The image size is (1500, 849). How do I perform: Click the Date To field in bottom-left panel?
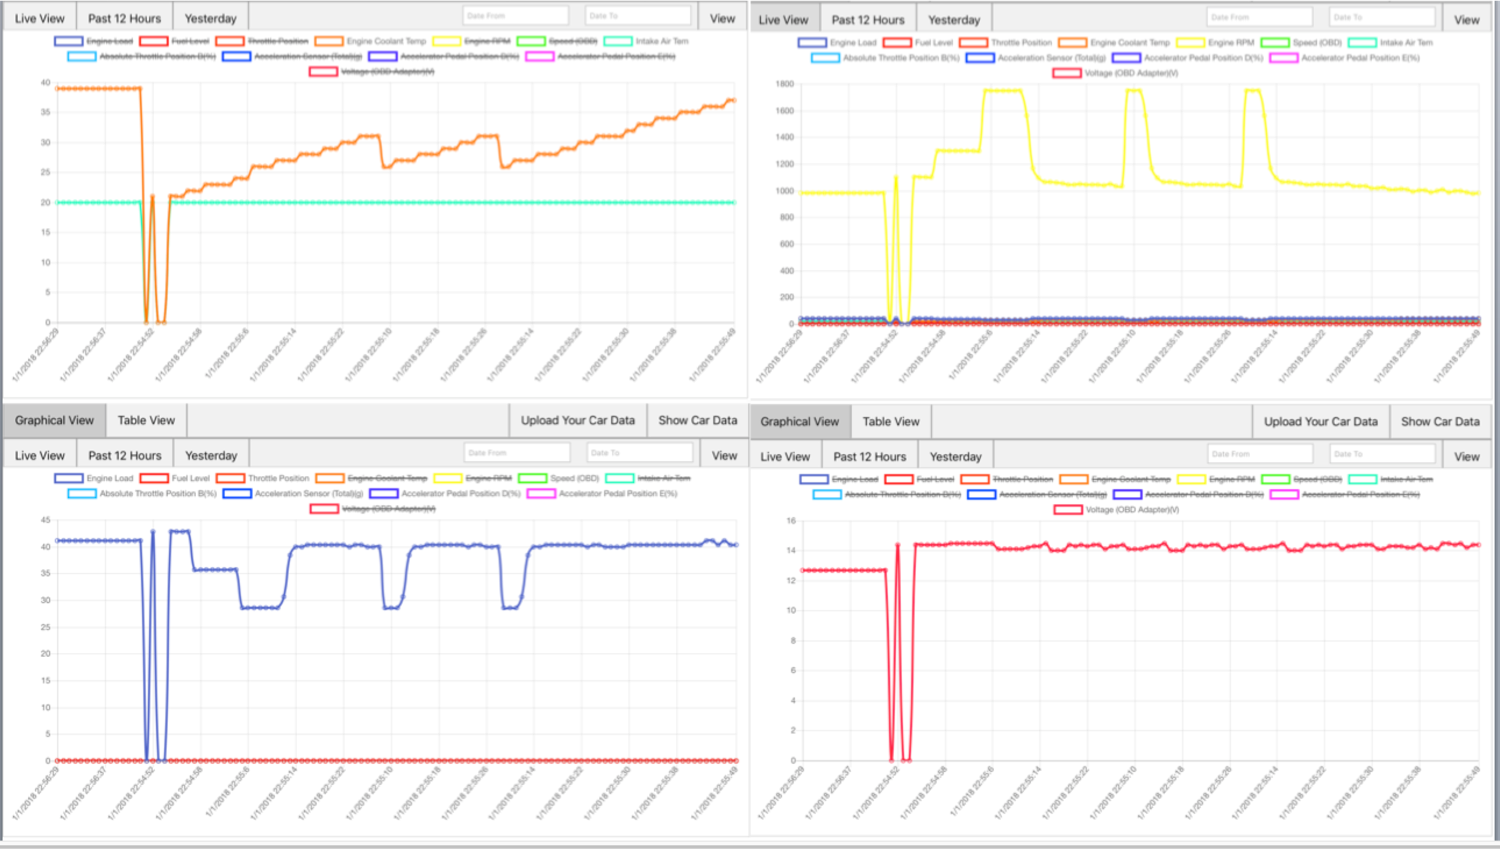point(638,453)
